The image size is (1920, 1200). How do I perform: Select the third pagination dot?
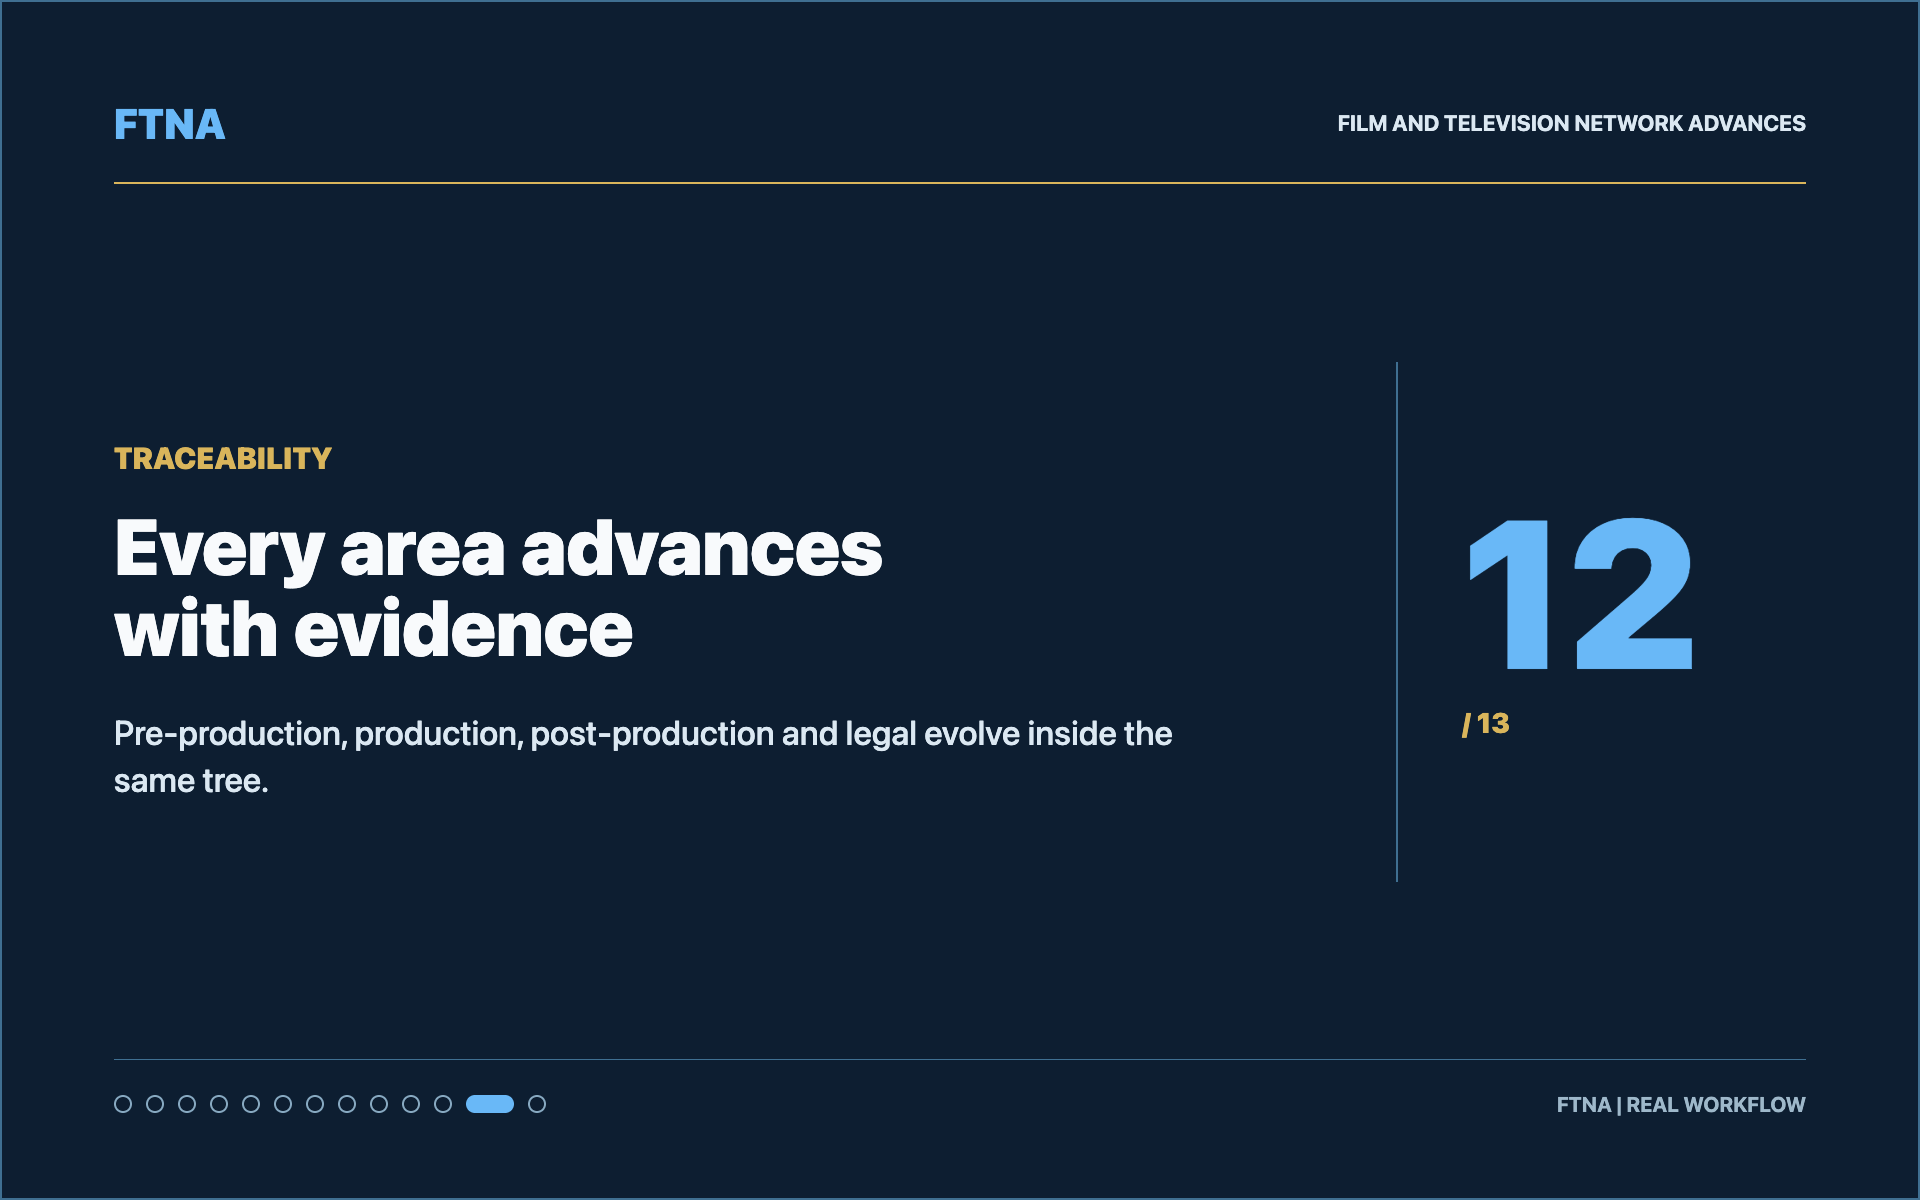point(187,1104)
